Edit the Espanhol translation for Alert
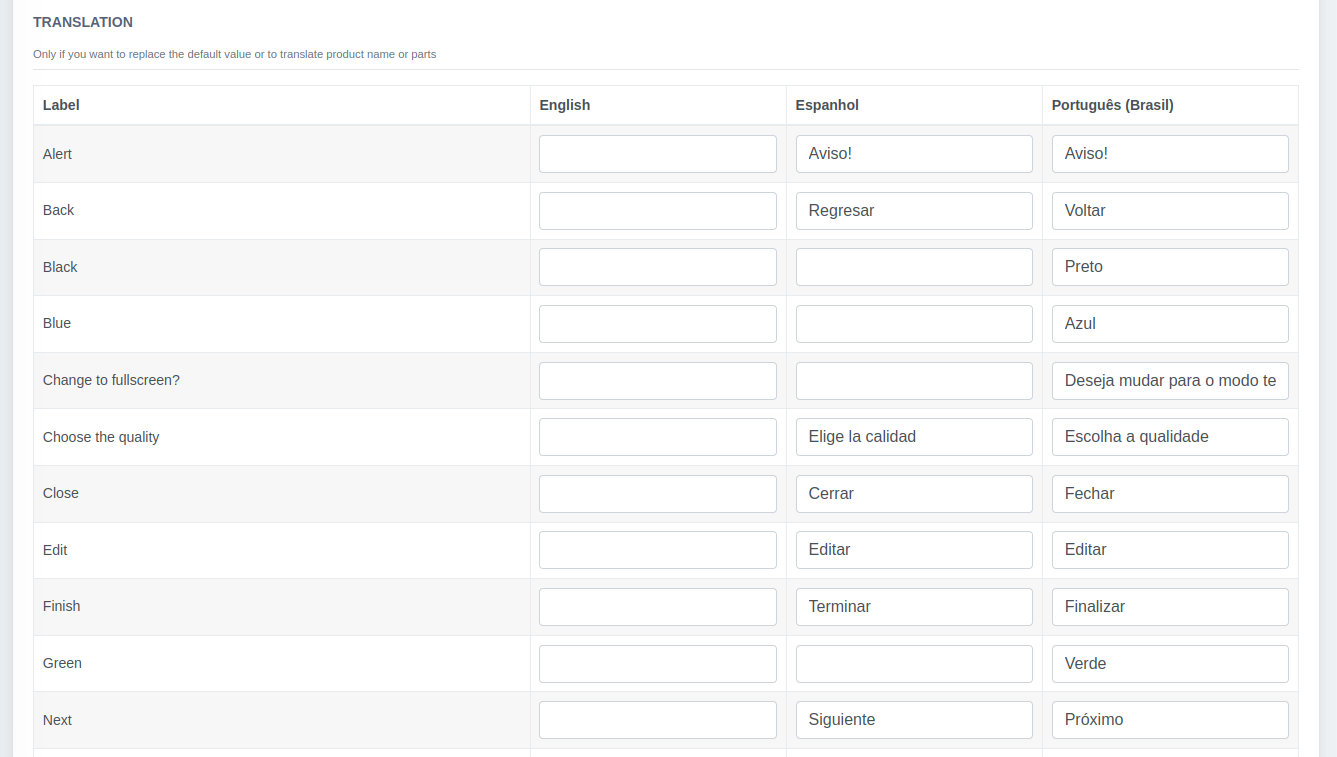This screenshot has width=1337, height=757. click(914, 154)
